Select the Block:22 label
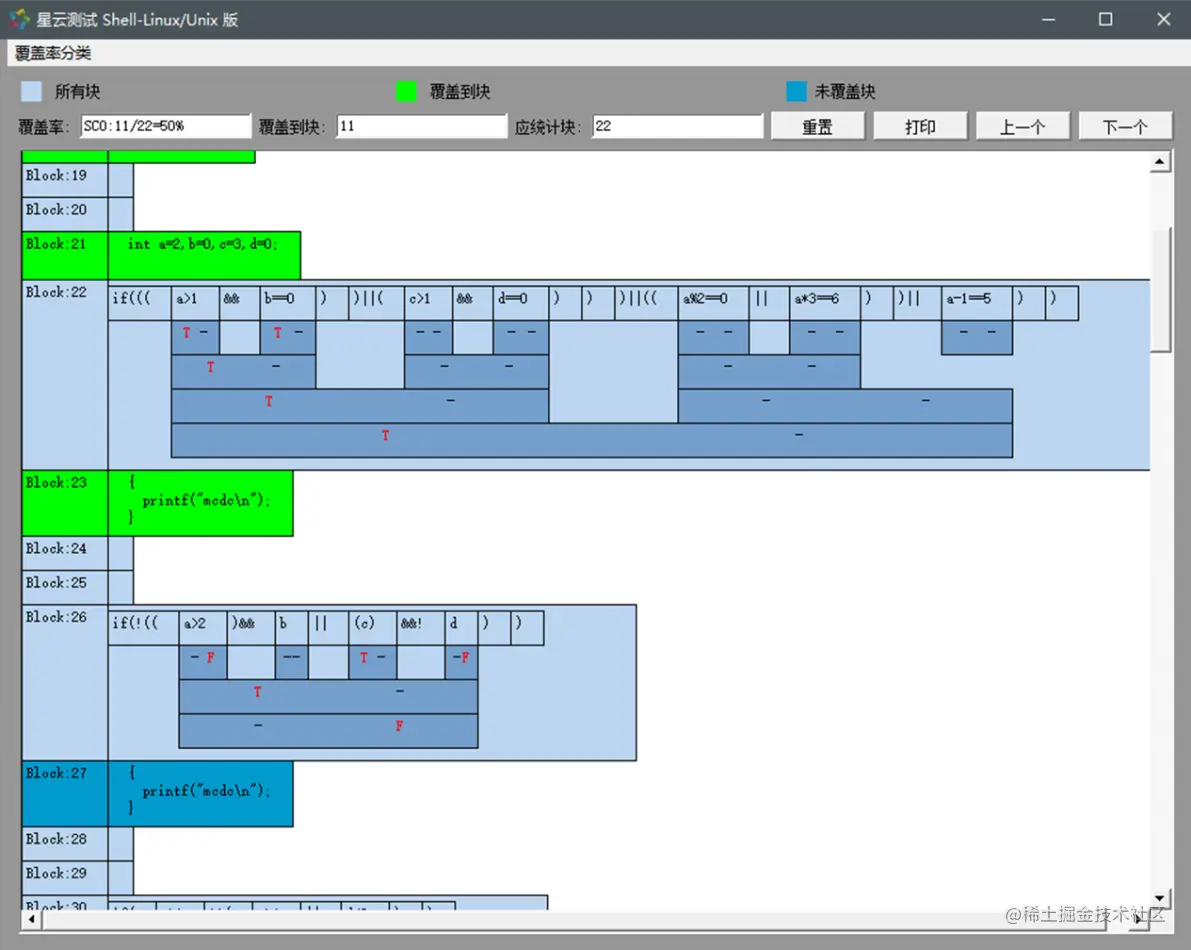This screenshot has height=950, width=1191. (x=65, y=374)
